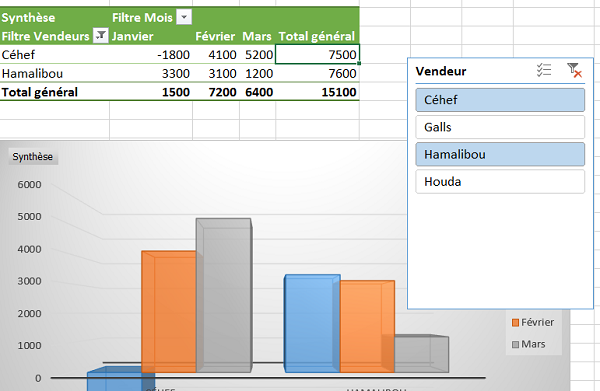This screenshot has width=600, height=391.
Task: Select Hamalibou's gray Mars bar
Action: click(421, 354)
